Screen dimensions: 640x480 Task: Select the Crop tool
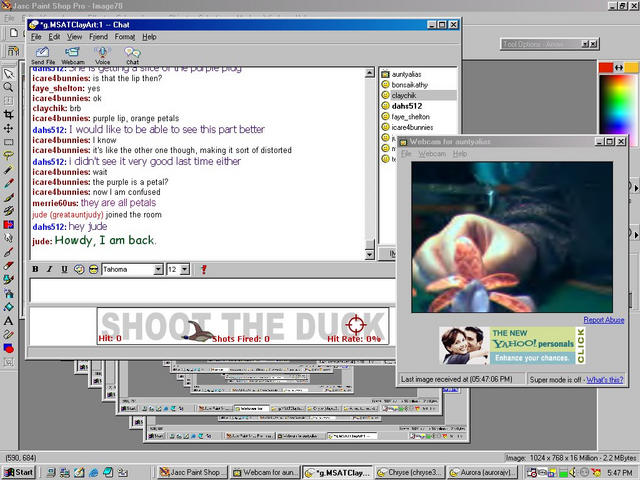tap(8, 115)
